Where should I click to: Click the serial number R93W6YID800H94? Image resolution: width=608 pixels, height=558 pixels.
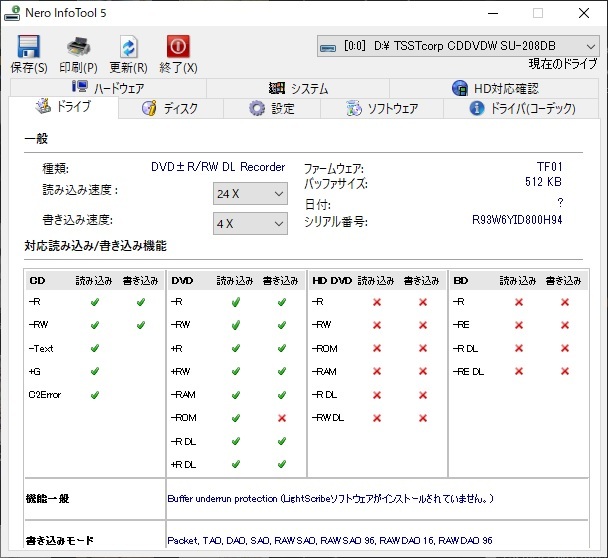click(517, 220)
